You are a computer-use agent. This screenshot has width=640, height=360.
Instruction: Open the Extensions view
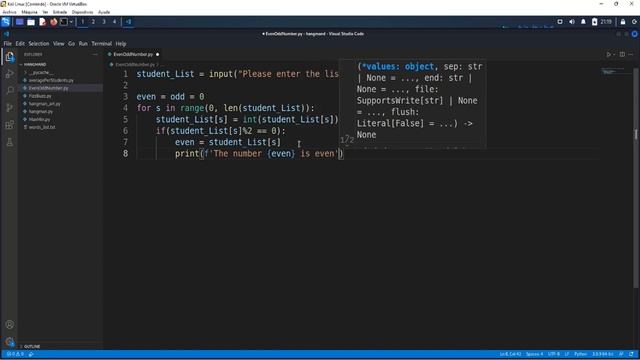pos(9,125)
